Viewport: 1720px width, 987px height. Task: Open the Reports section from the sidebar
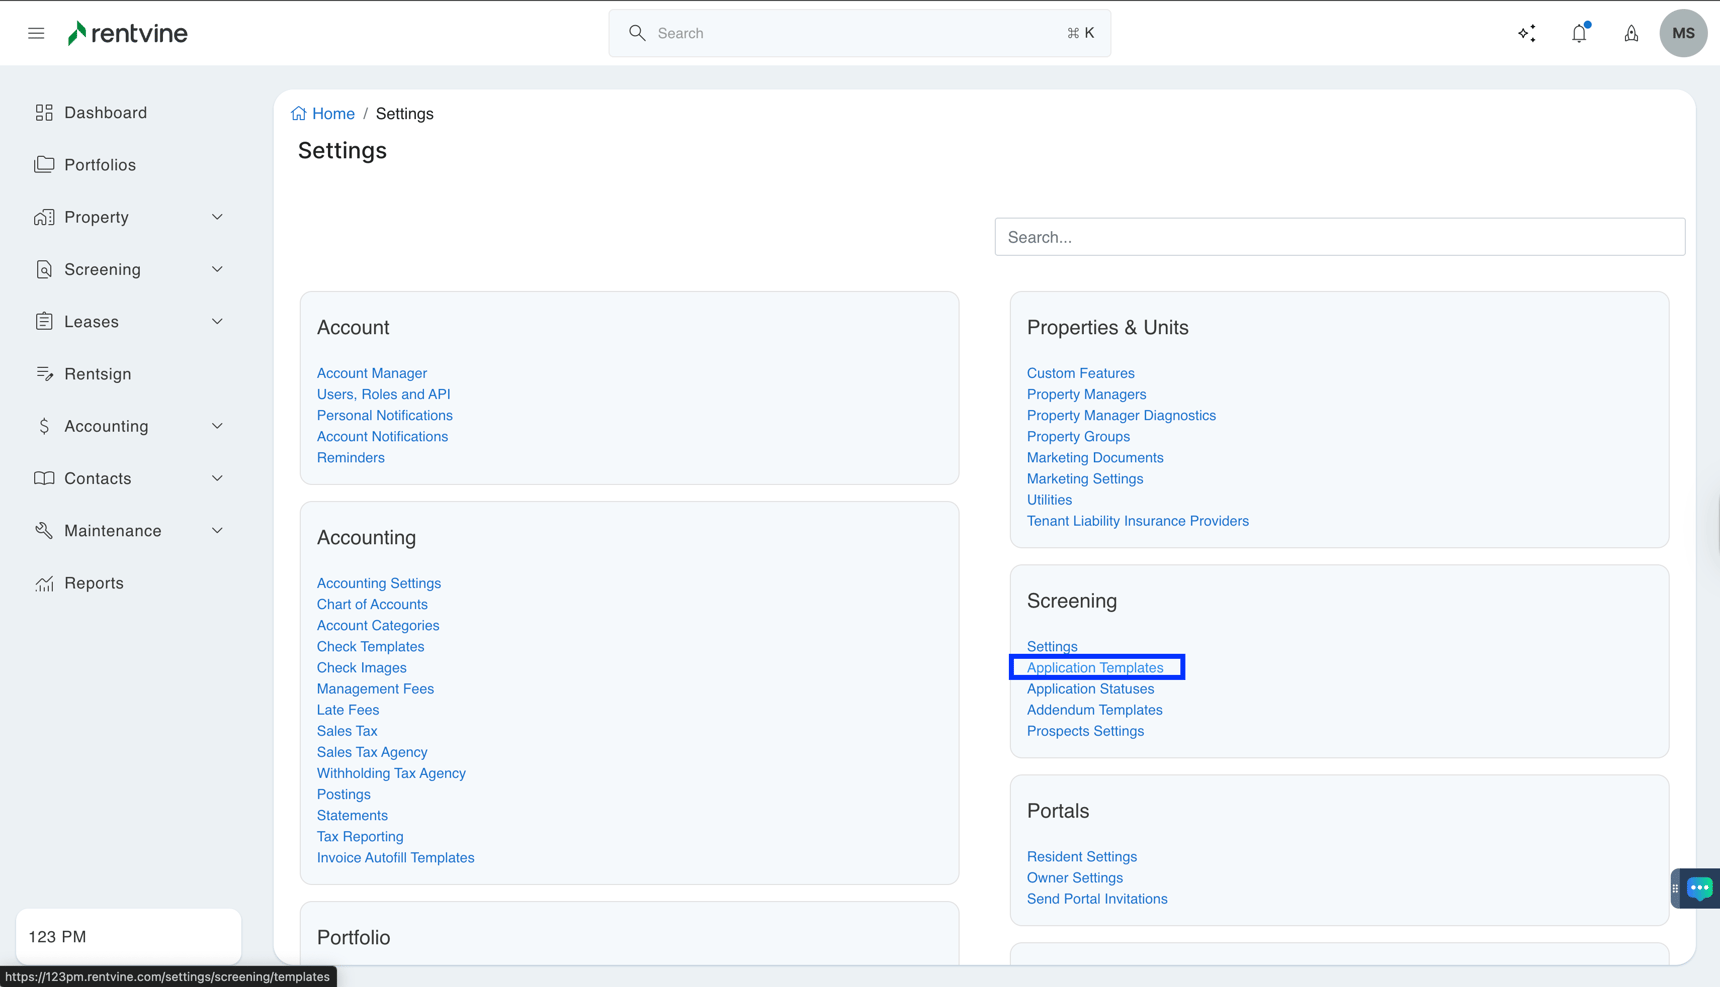tap(93, 582)
